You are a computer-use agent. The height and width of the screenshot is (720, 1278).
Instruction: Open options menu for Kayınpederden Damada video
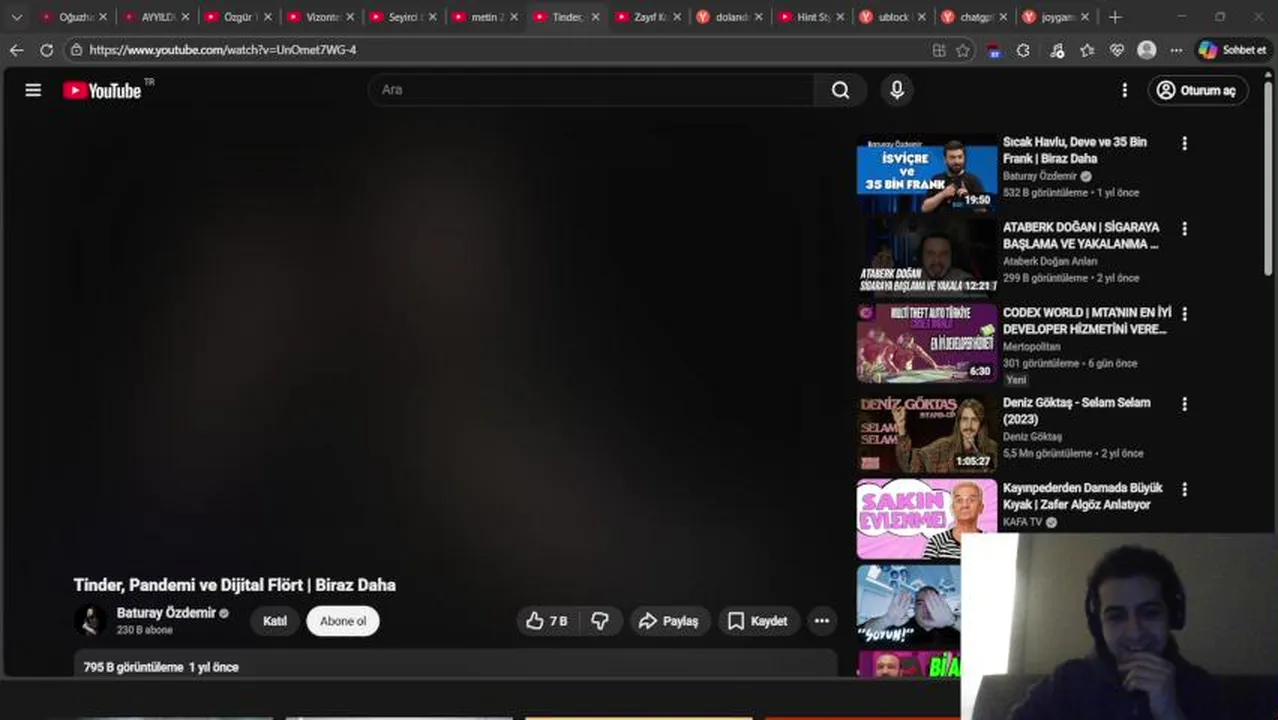coord(1184,490)
